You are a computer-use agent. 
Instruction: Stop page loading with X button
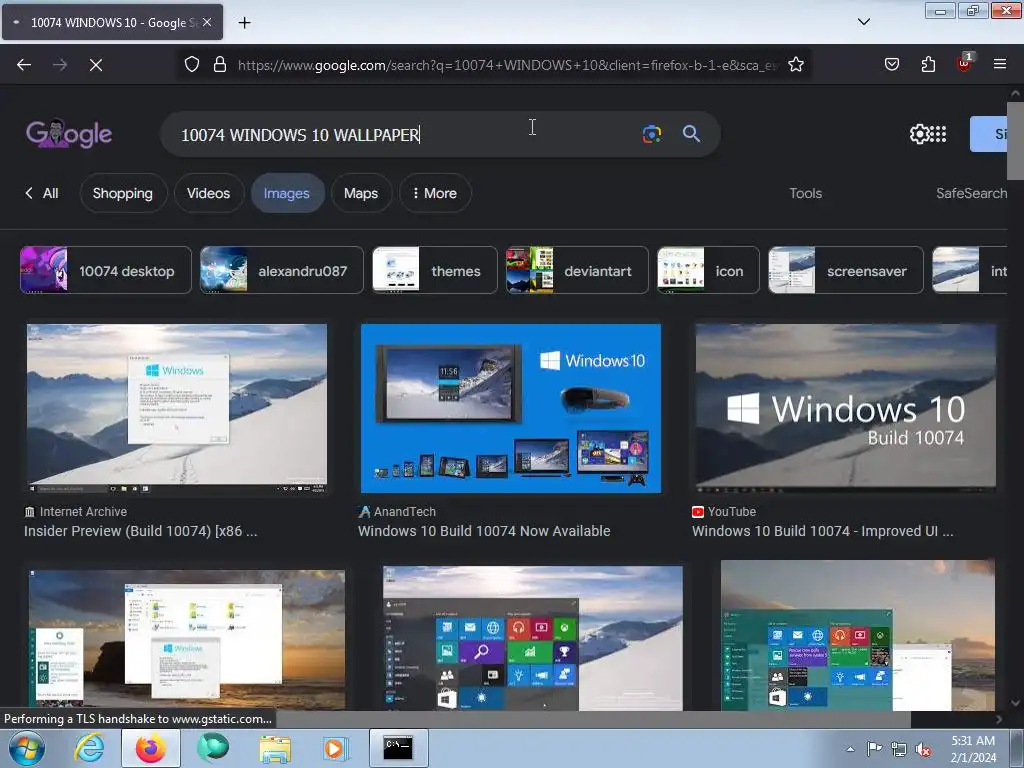(x=96, y=65)
